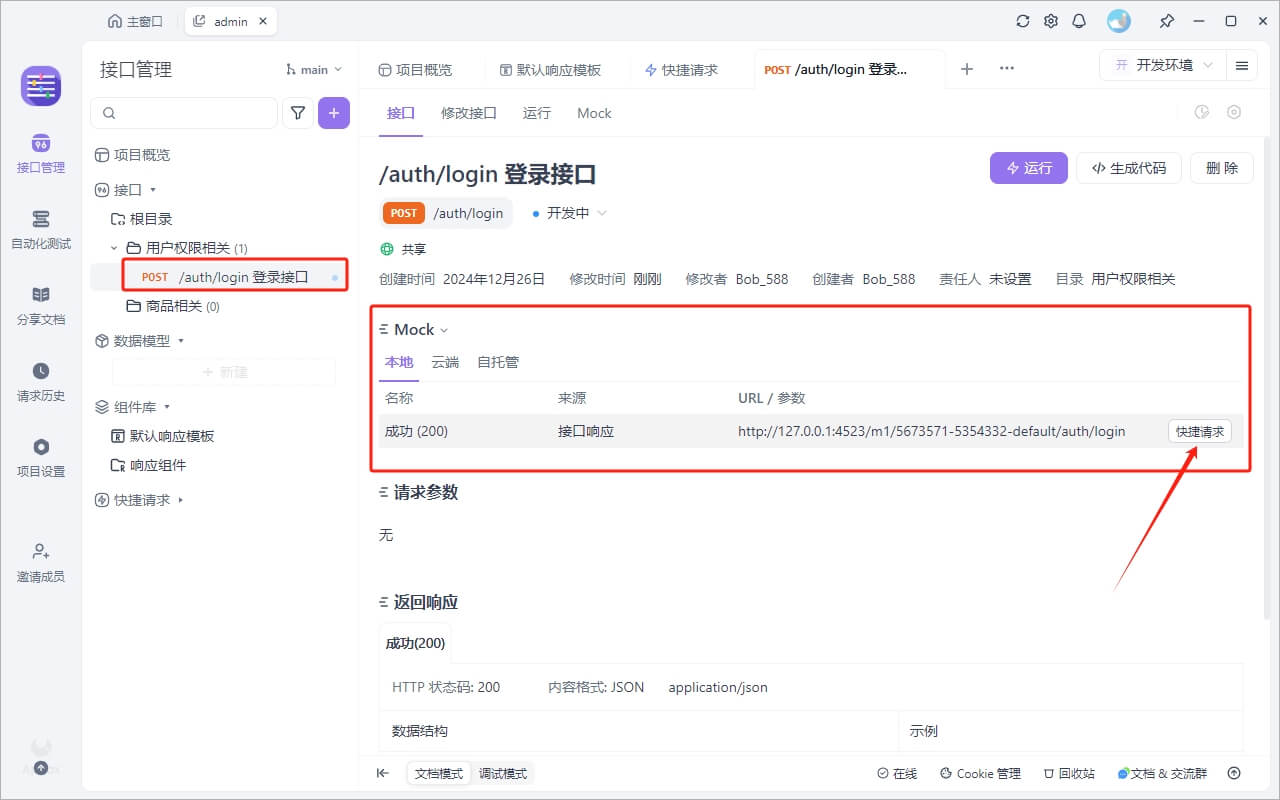Viewport: 1280px width, 800px height.
Task: Open 分享文档 sidebar section
Action: coord(41,305)
